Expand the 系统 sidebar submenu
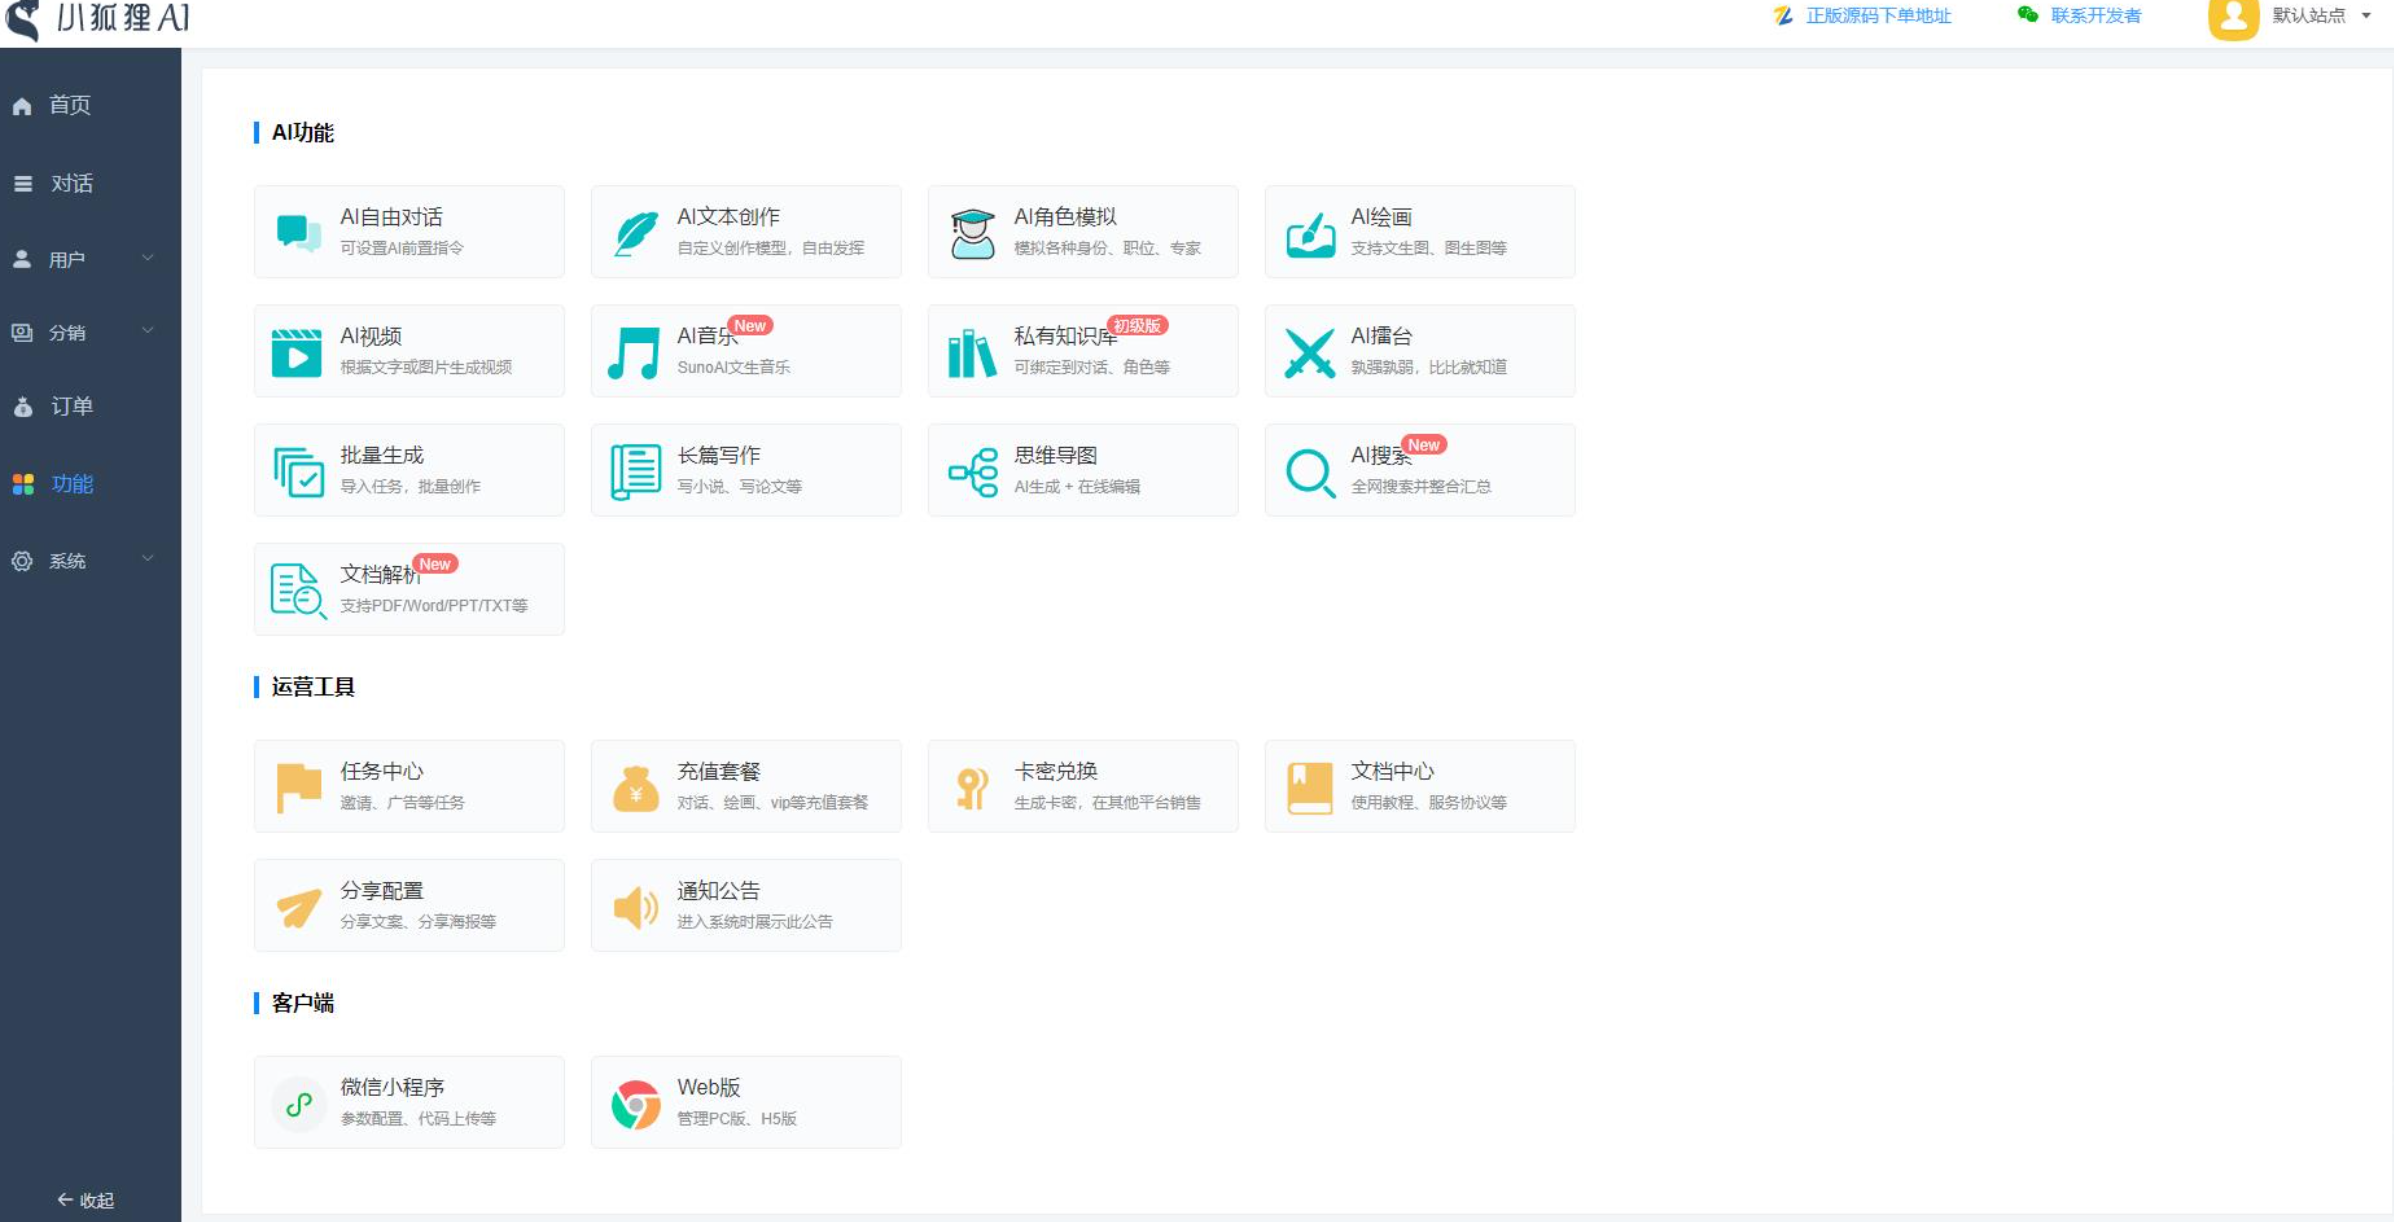The width and height of the screenshot is (2394, 1222). point(88,560)
